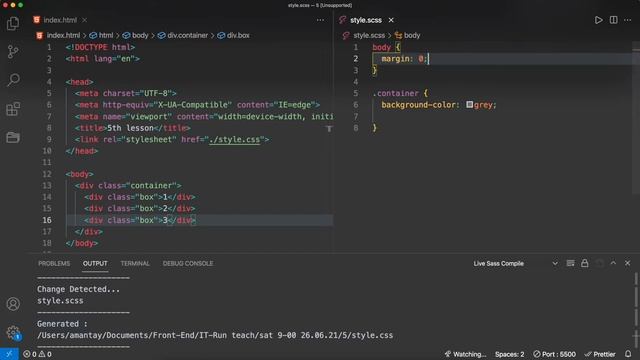Click '5th lesson' title text
The image size is (640, 360).
tap(130, 128)
